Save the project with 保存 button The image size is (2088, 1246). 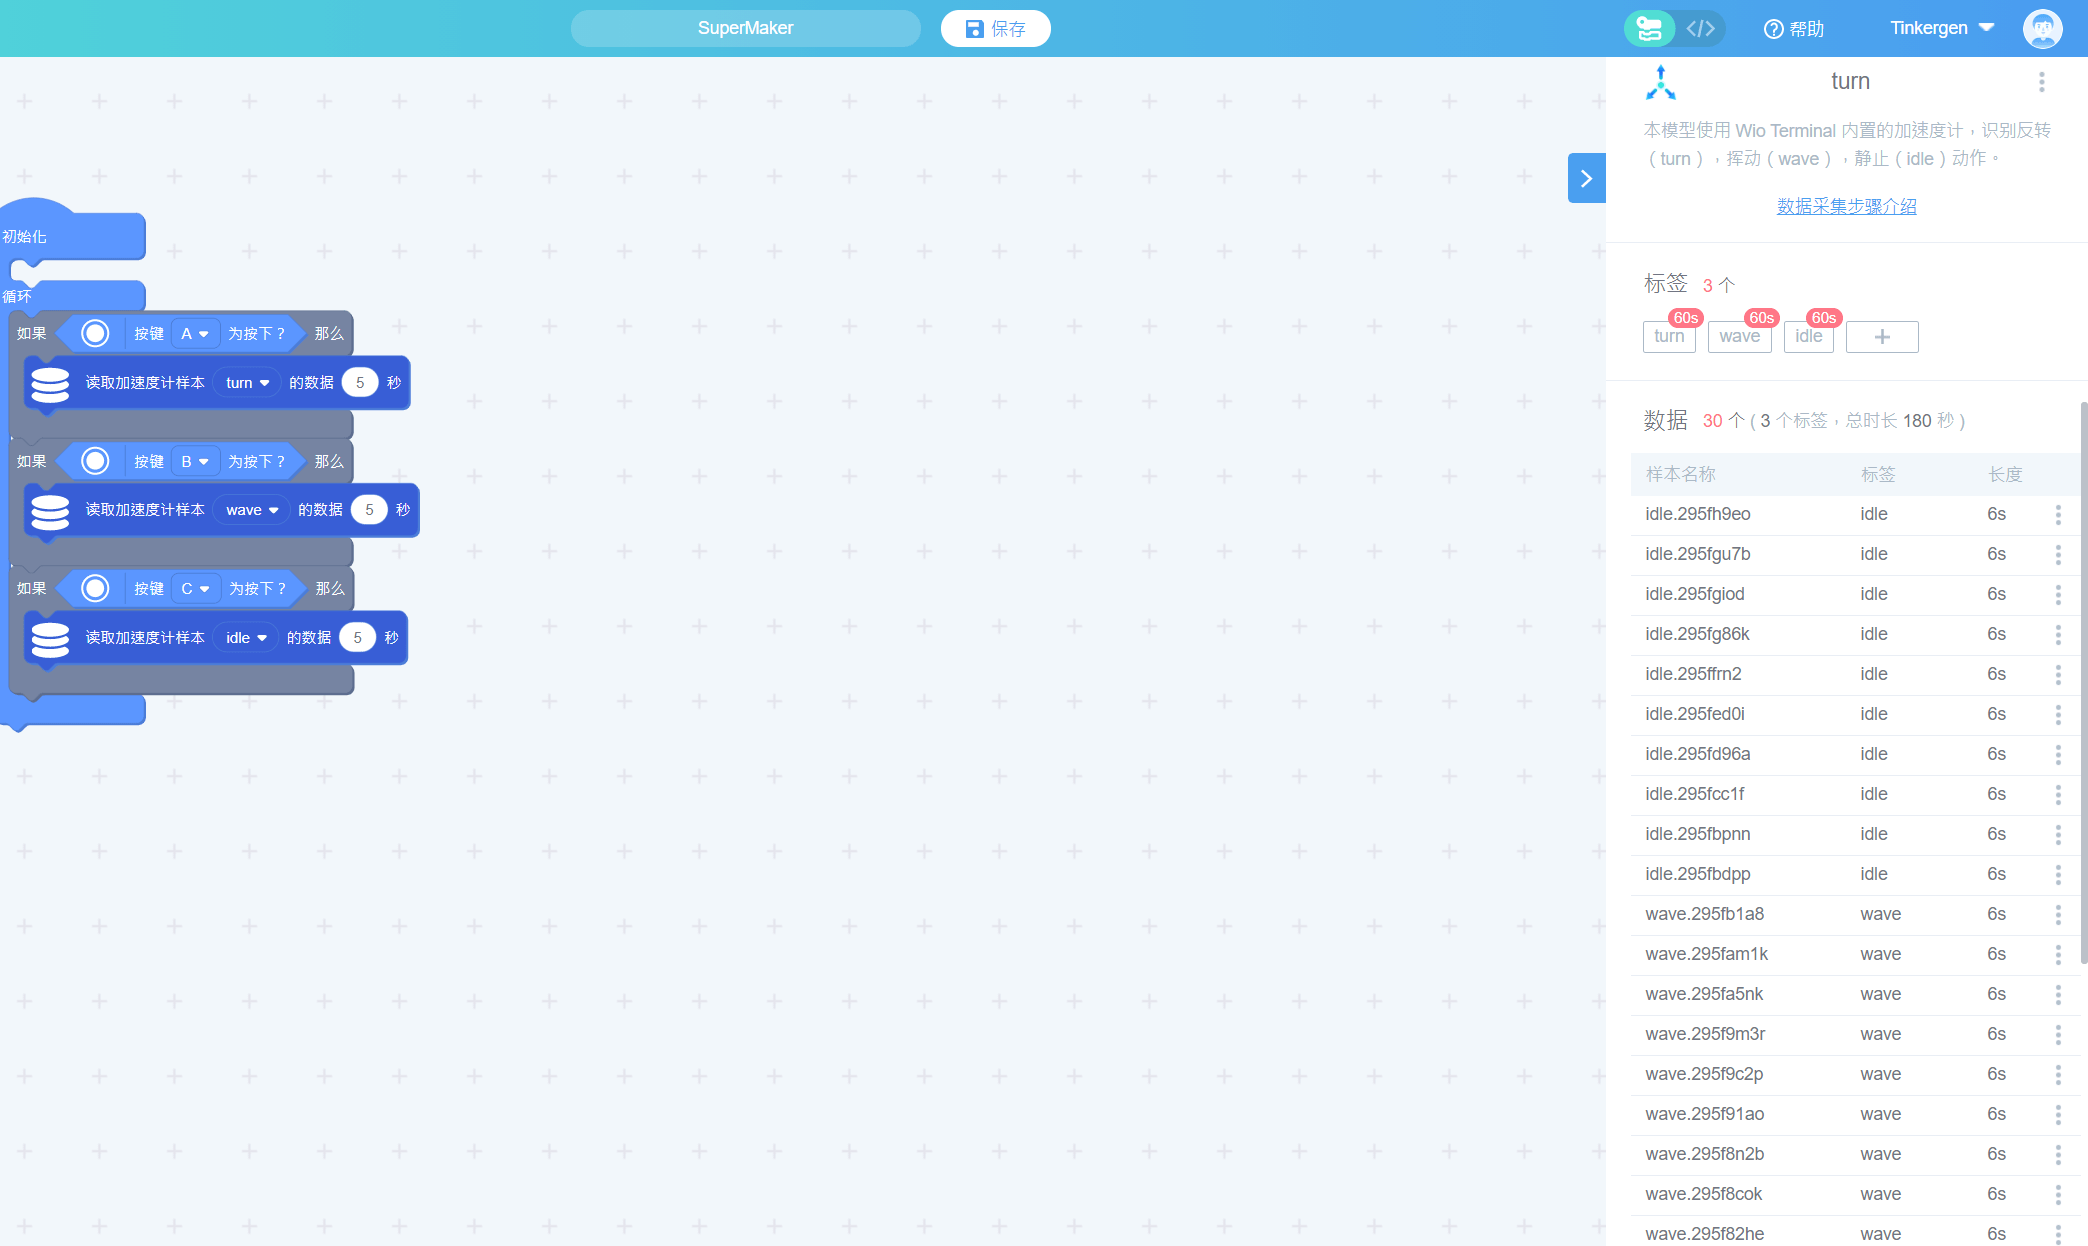click(995, 28)
